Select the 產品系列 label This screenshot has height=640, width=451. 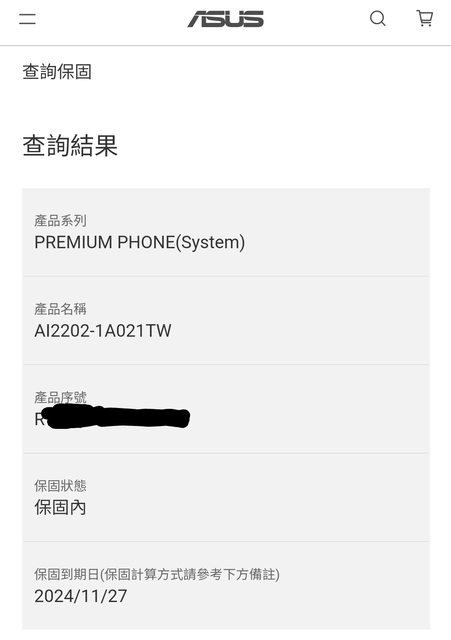[60, 221]
